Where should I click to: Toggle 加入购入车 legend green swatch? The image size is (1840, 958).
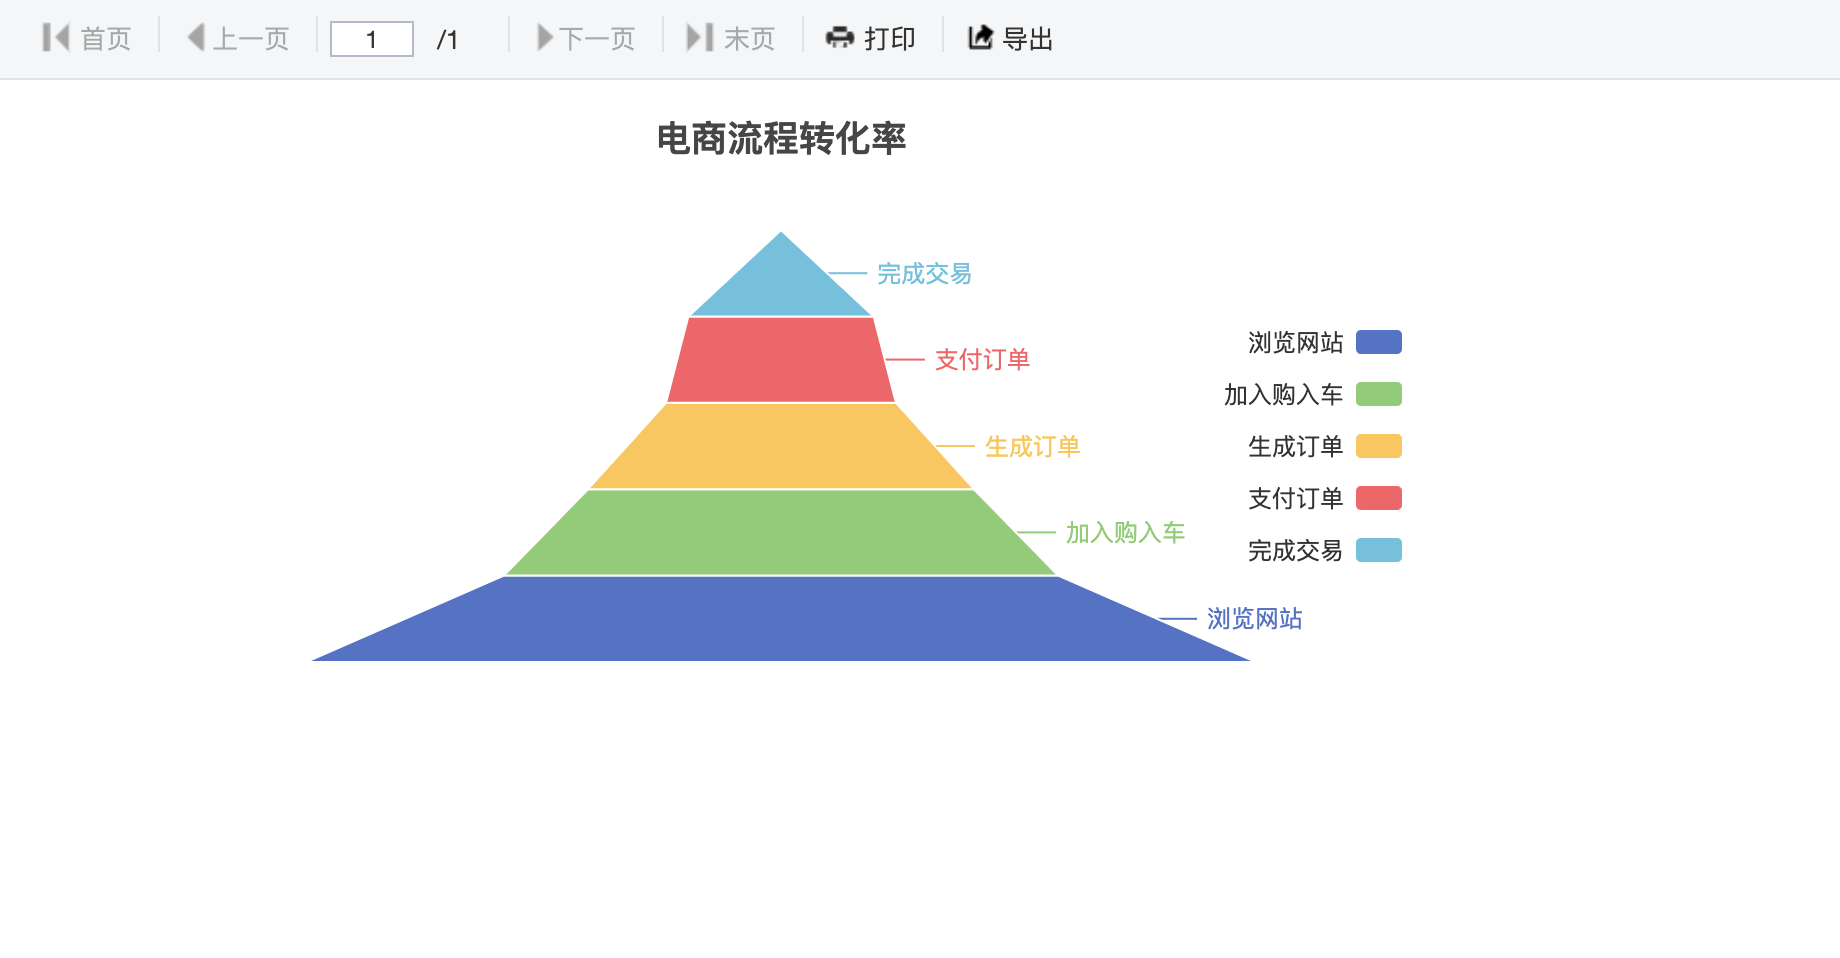click(1379, 394)
